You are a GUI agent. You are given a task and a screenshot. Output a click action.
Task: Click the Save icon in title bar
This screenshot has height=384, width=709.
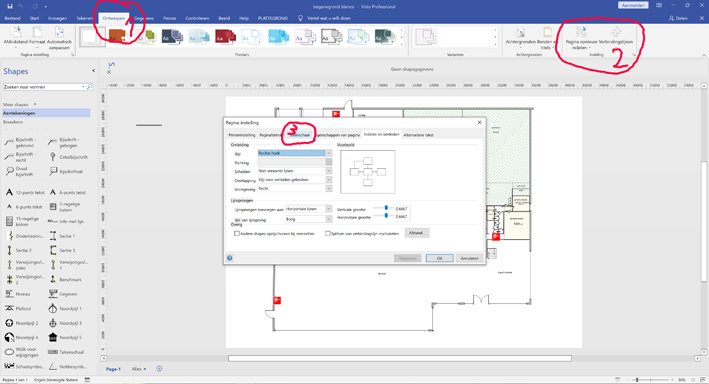tap(9, 6)
